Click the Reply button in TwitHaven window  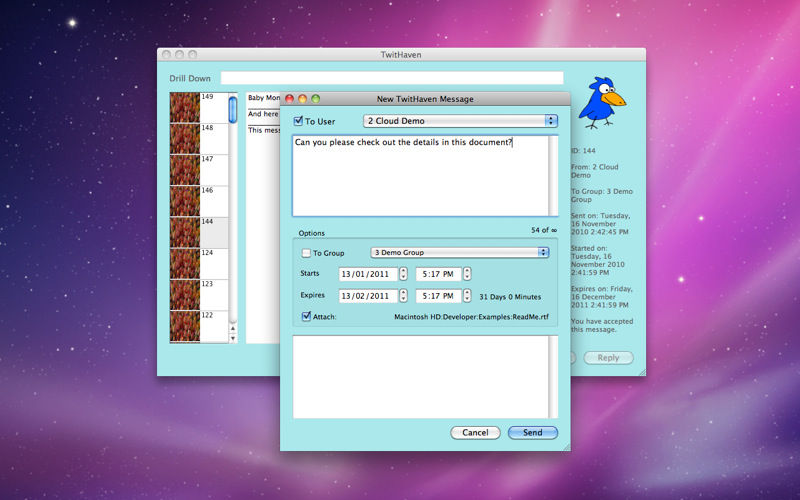pos(608,358)
